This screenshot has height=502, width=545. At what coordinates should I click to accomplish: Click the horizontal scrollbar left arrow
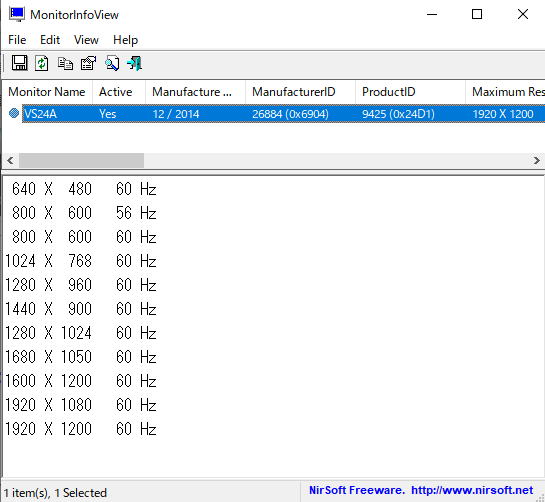coord(10,161)
